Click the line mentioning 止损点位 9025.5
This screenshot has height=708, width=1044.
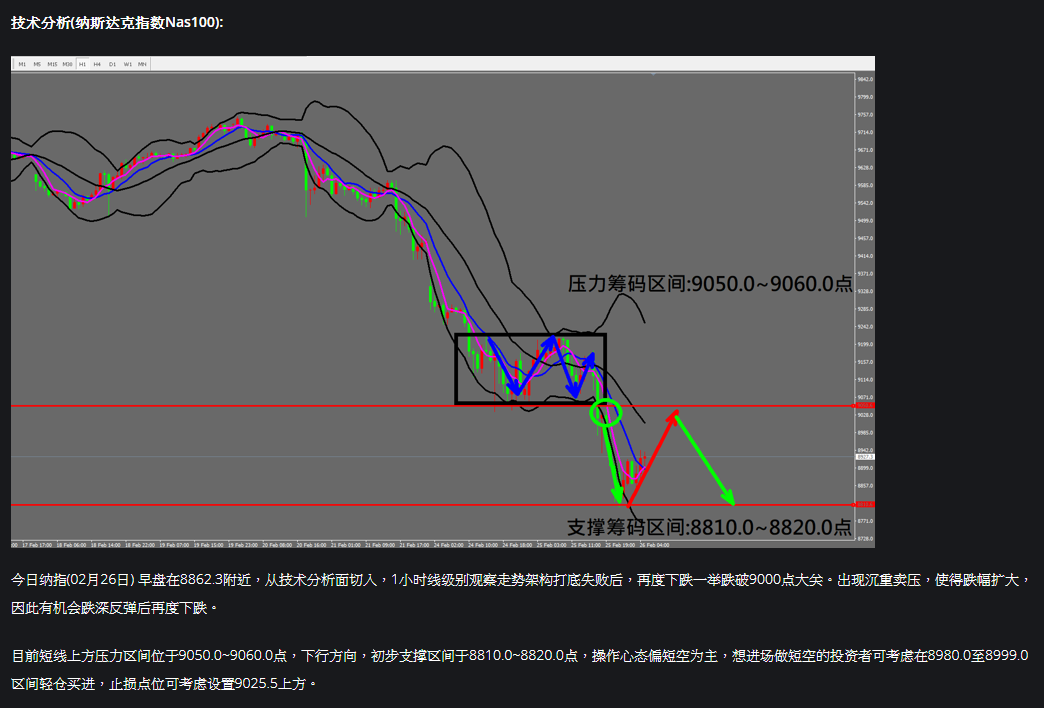pos(164,684)
